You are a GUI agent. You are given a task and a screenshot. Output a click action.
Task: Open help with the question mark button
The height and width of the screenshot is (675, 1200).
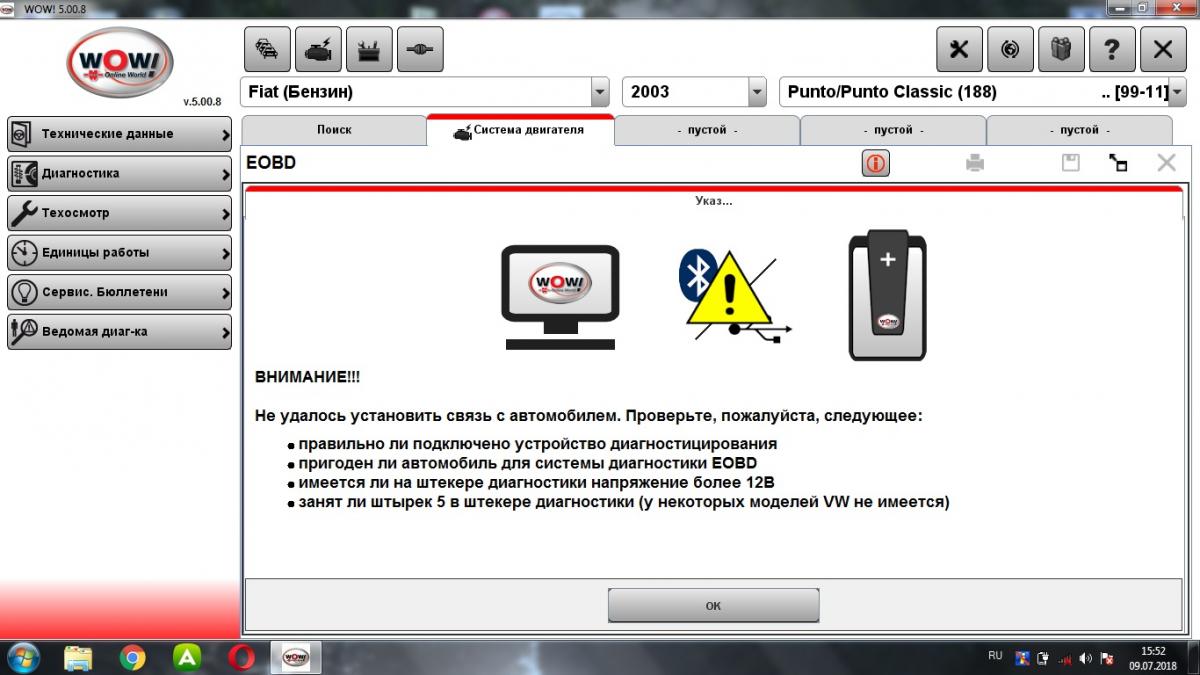pos(1112,49)
